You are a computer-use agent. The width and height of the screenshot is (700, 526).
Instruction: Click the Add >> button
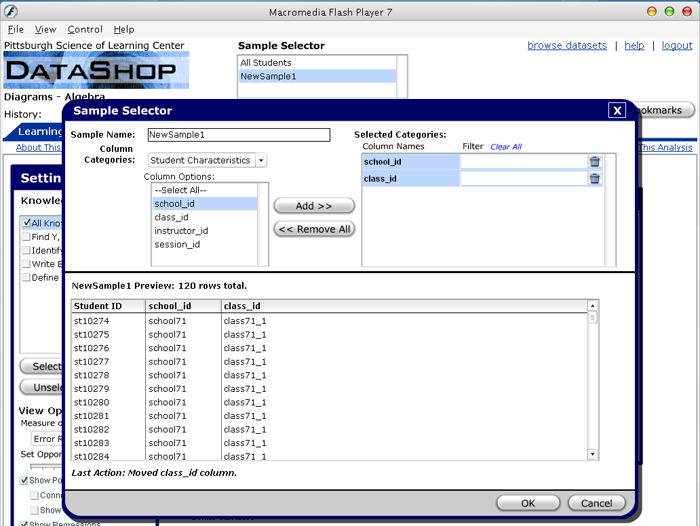coord(314,206)
